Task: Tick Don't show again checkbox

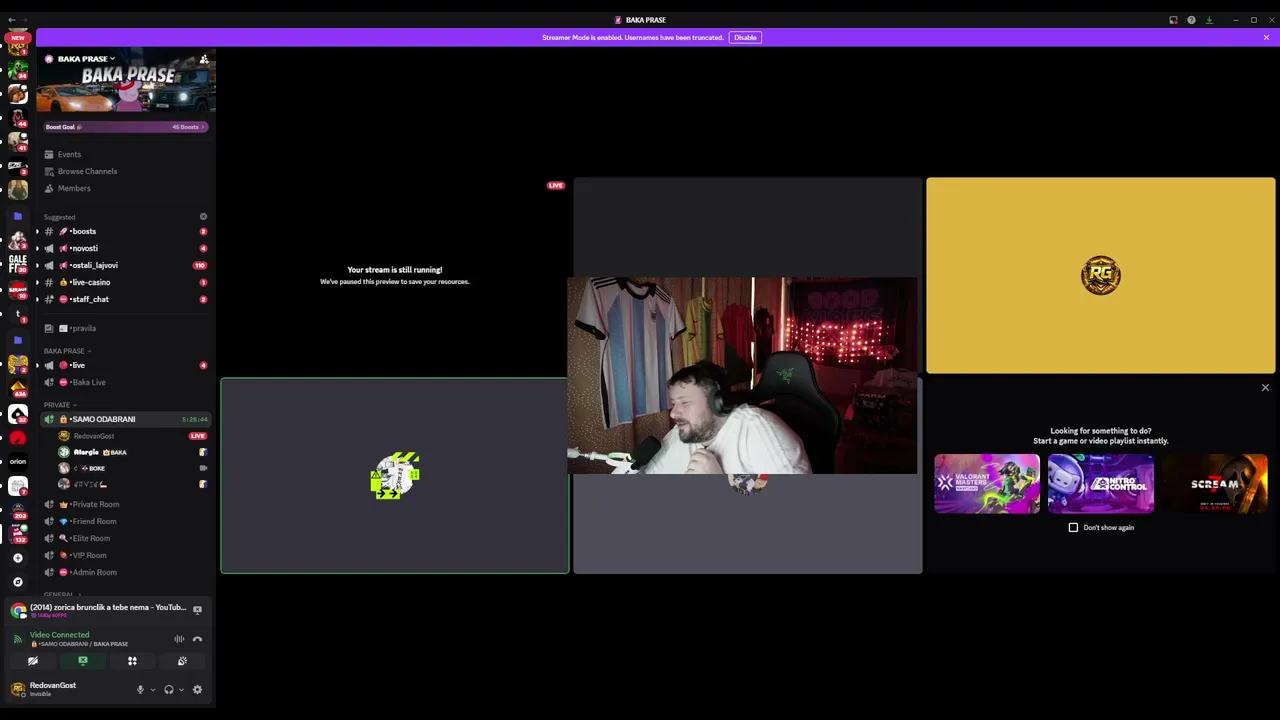Action: [1073, 528]
